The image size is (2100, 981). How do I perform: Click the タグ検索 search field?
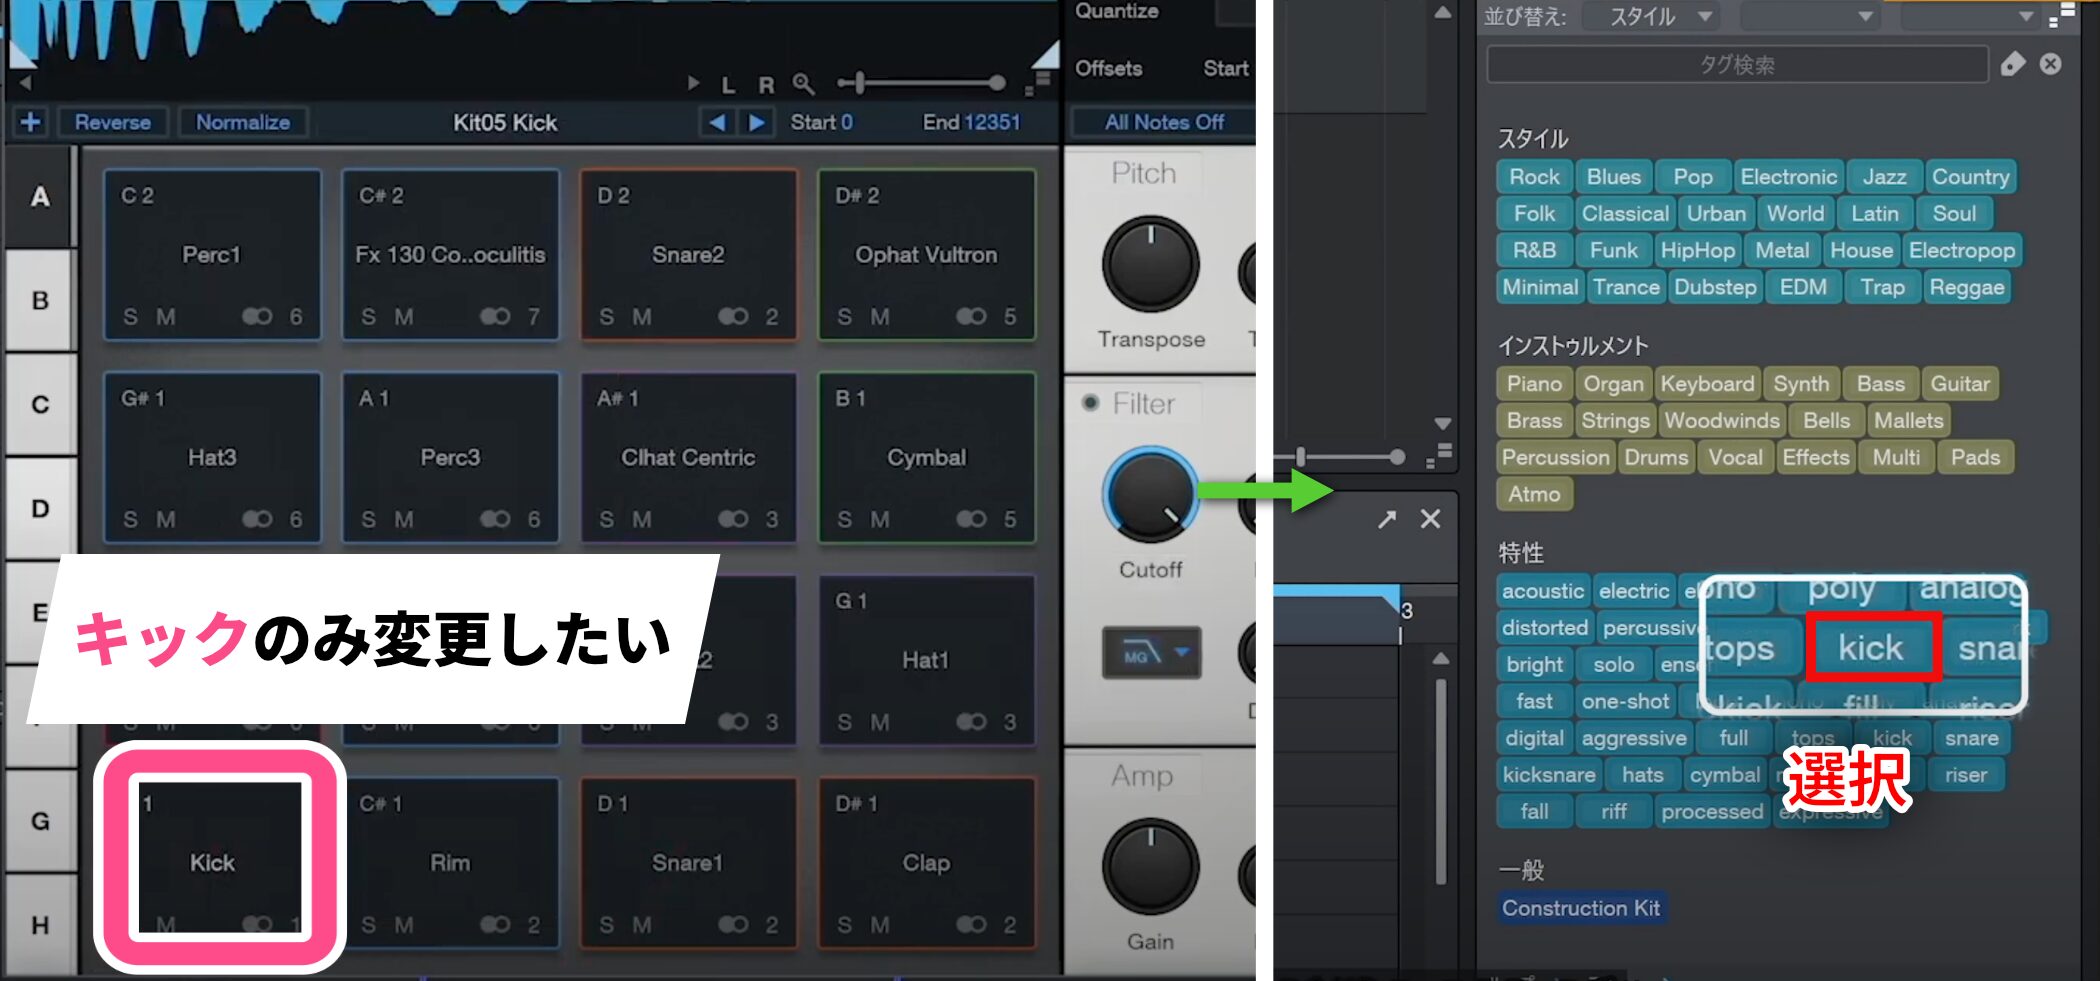pos(1737,65)
